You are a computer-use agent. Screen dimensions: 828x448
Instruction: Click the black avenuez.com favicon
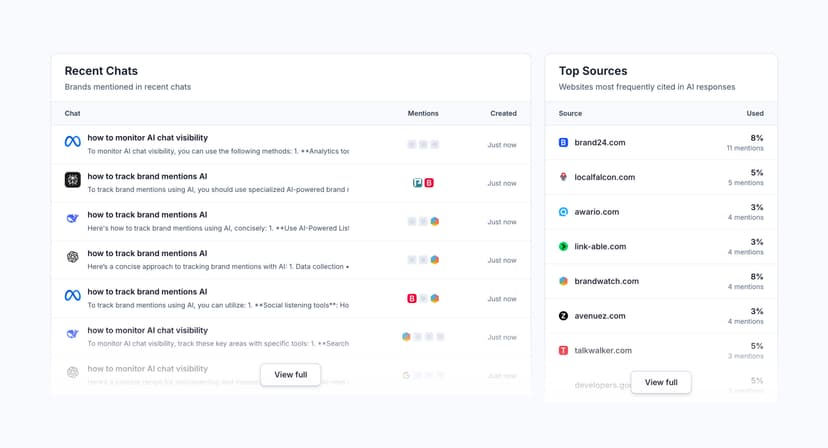click(x=563, y=316)
